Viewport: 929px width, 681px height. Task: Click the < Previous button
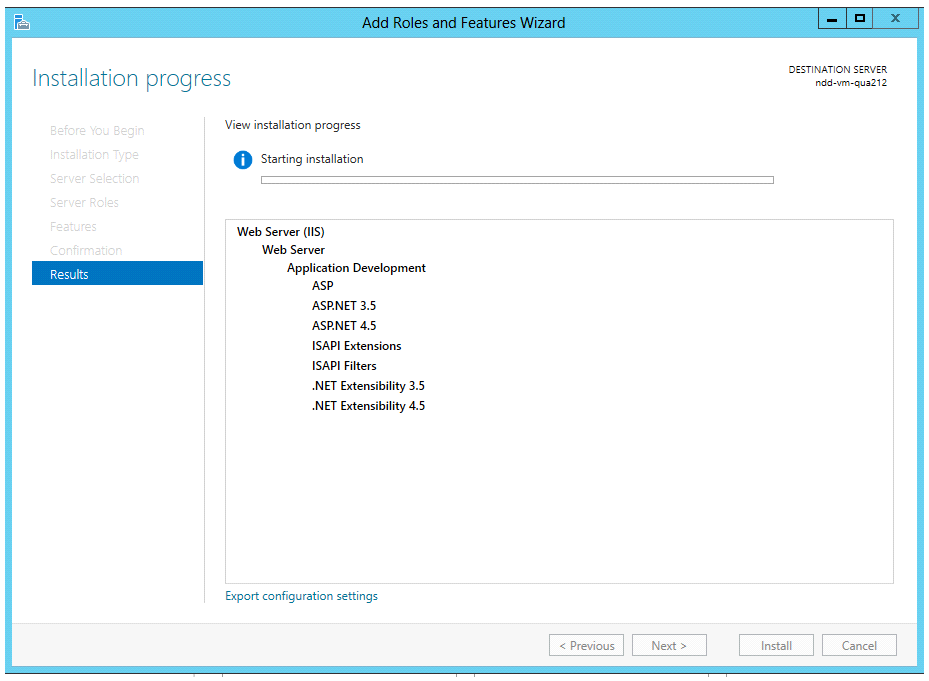[x=586, y=646]
